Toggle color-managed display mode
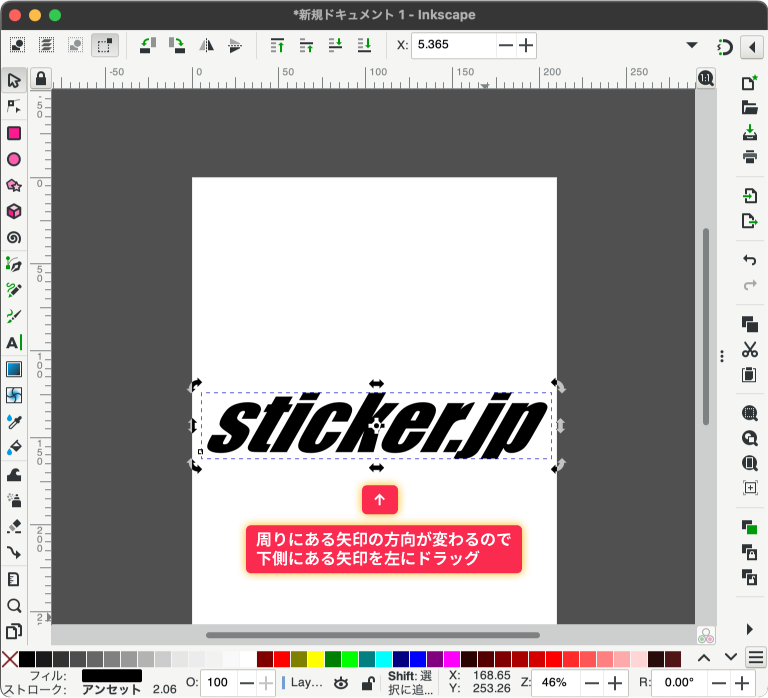Image resolution: width=768 pixels, height=698 pixels. [x=706, y=635]
